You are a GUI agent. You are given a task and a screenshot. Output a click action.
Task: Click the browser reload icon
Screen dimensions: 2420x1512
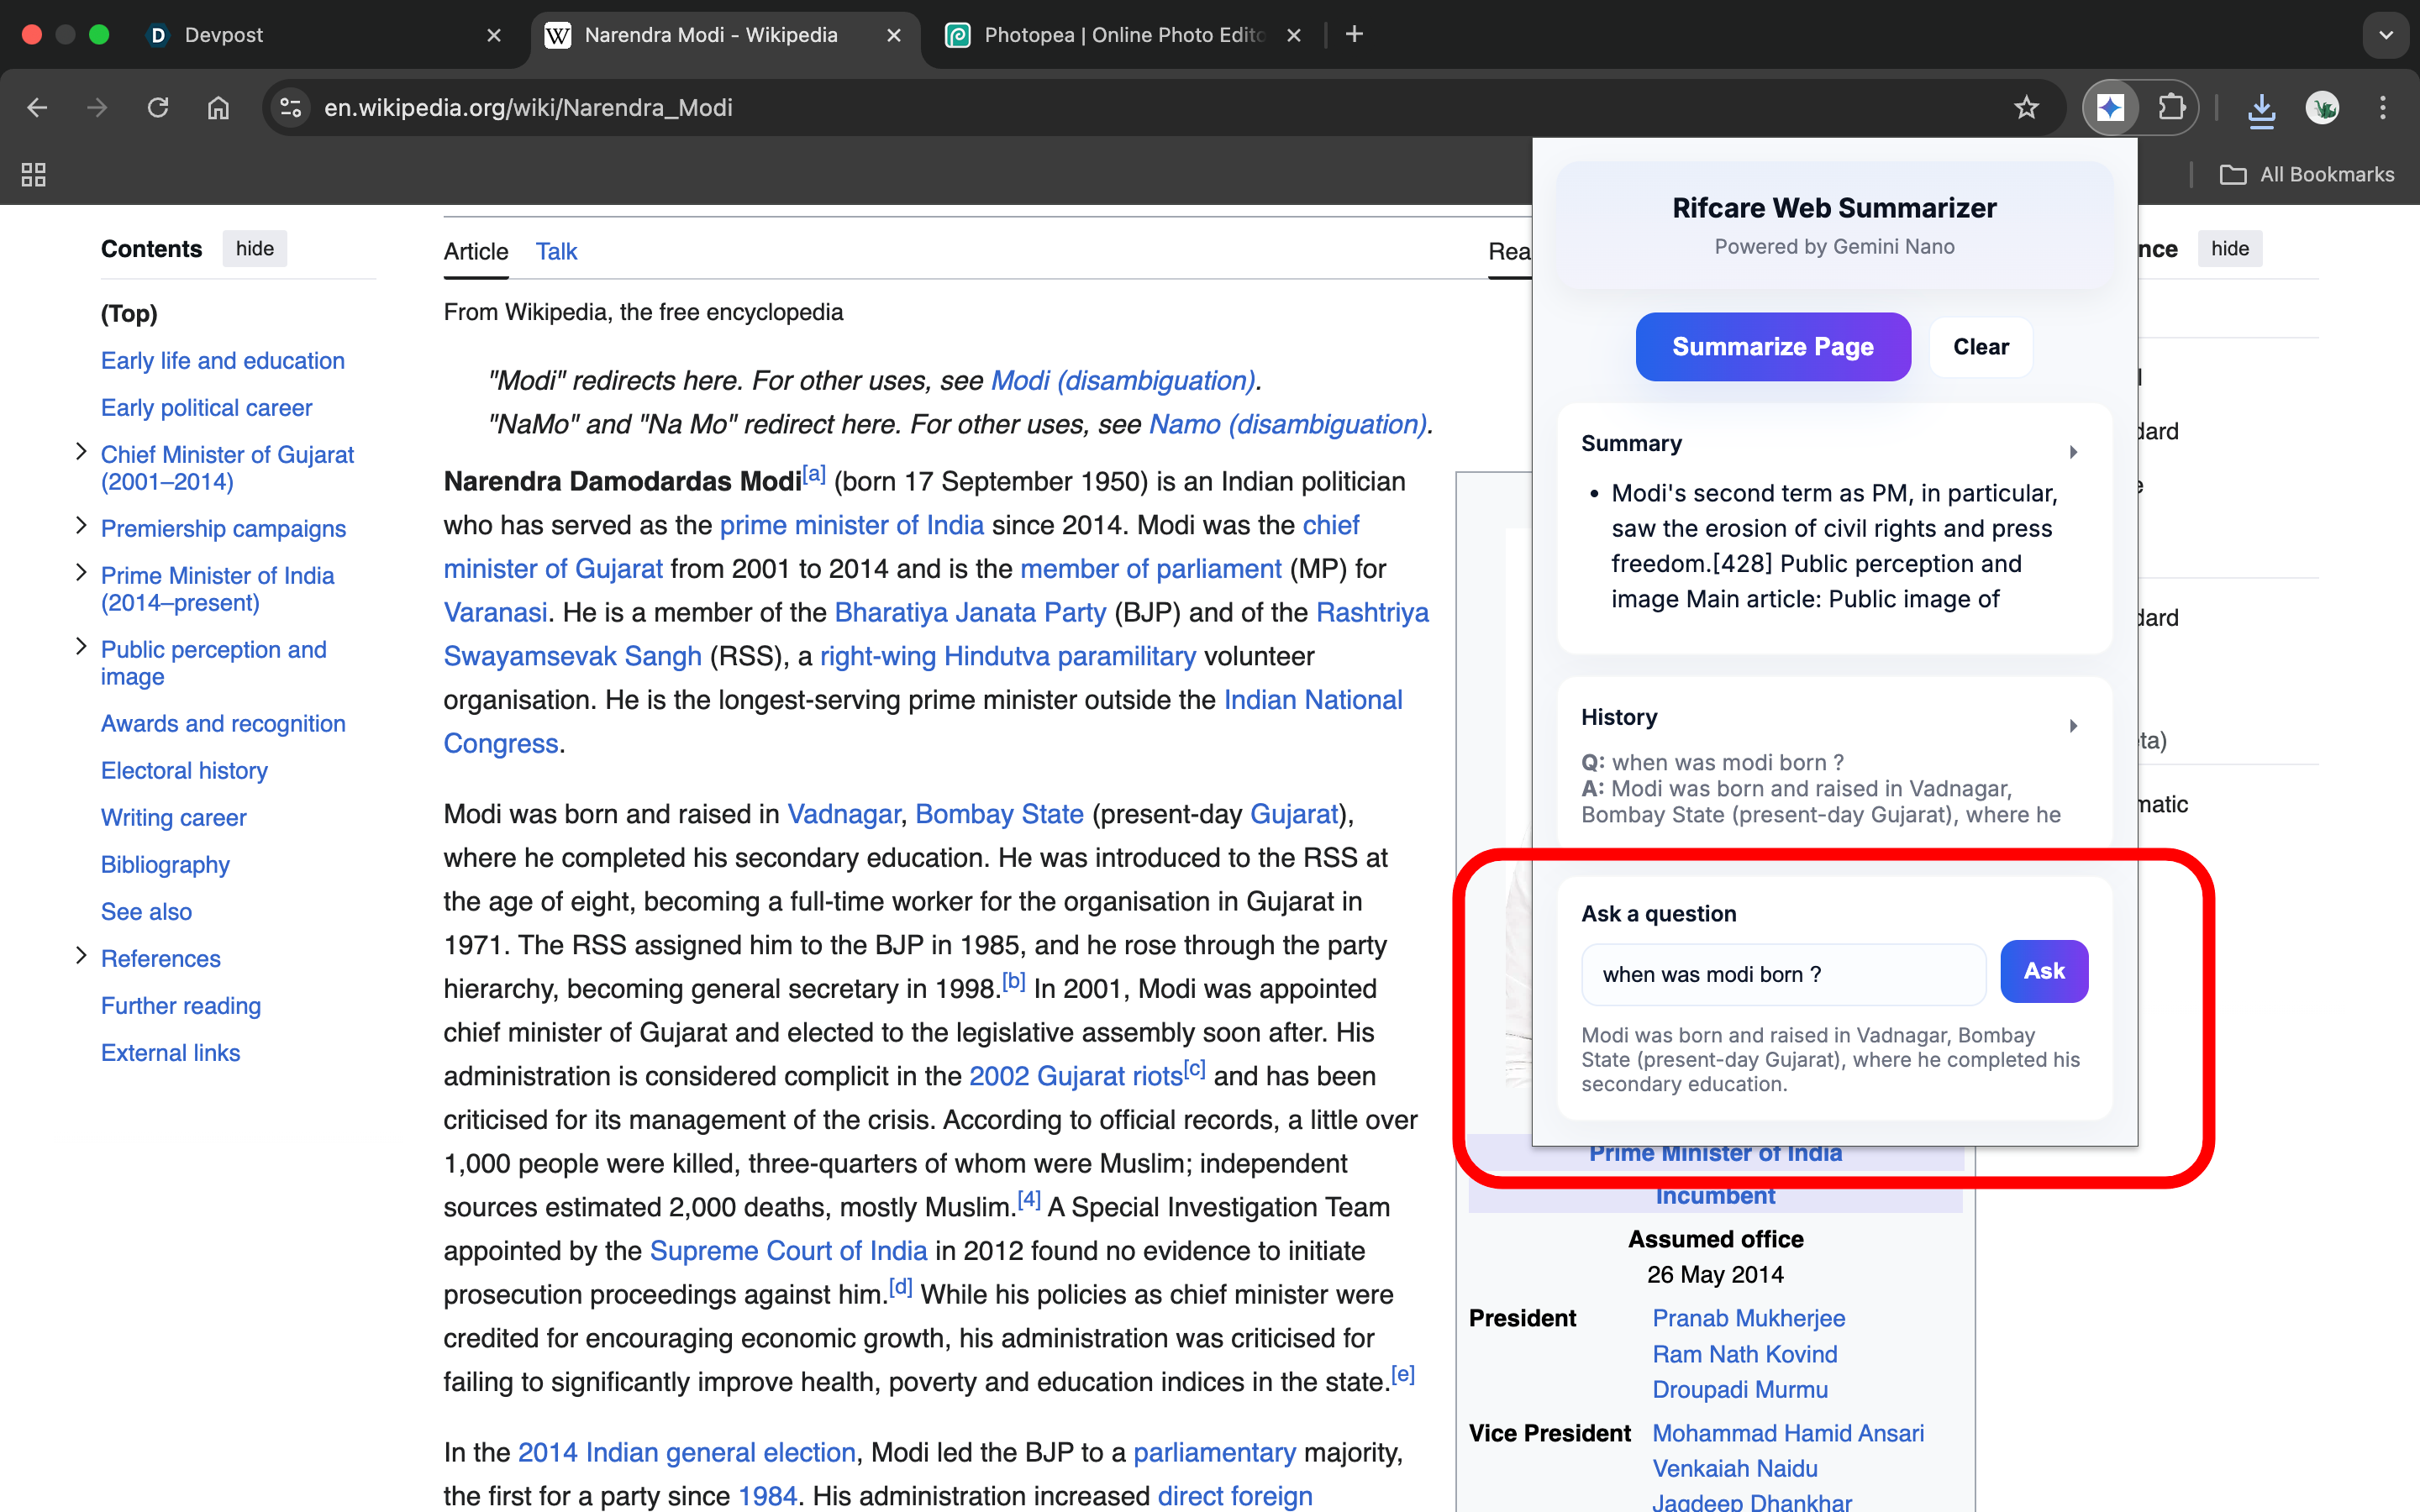click(158, 107)
